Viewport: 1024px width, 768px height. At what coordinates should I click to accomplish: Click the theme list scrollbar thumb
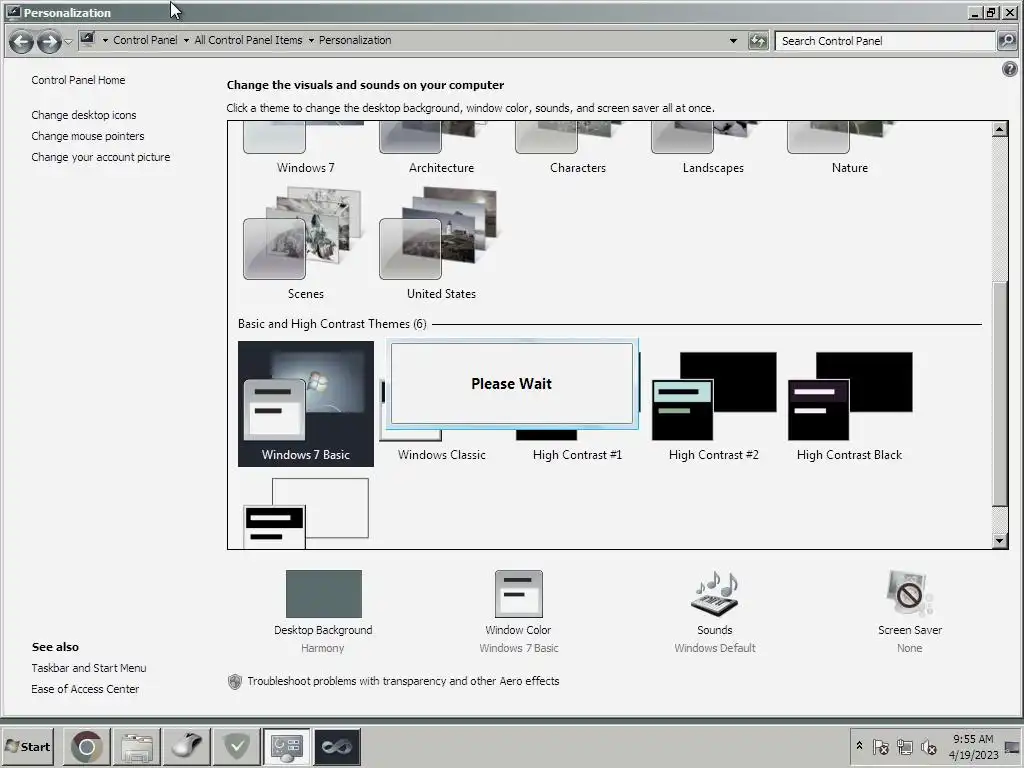(1000, 393)
